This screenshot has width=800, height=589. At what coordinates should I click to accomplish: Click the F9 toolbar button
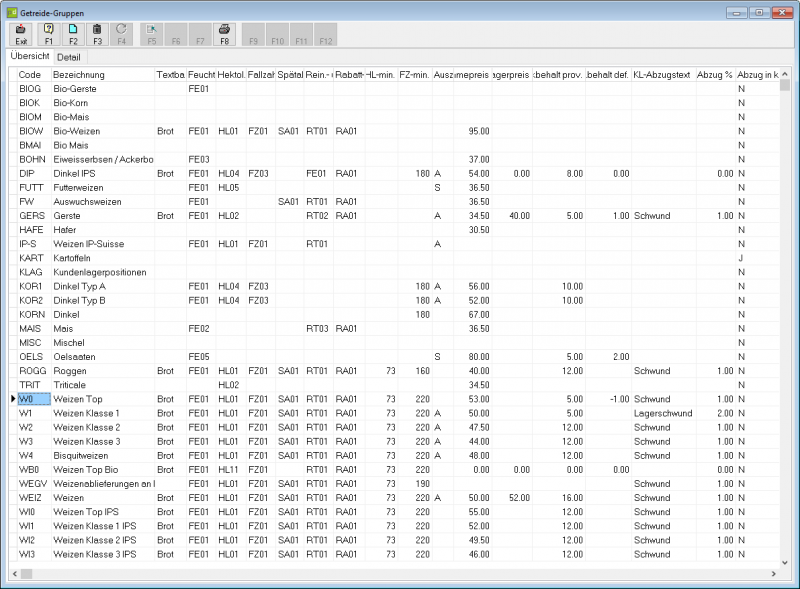tap(254, 35)
